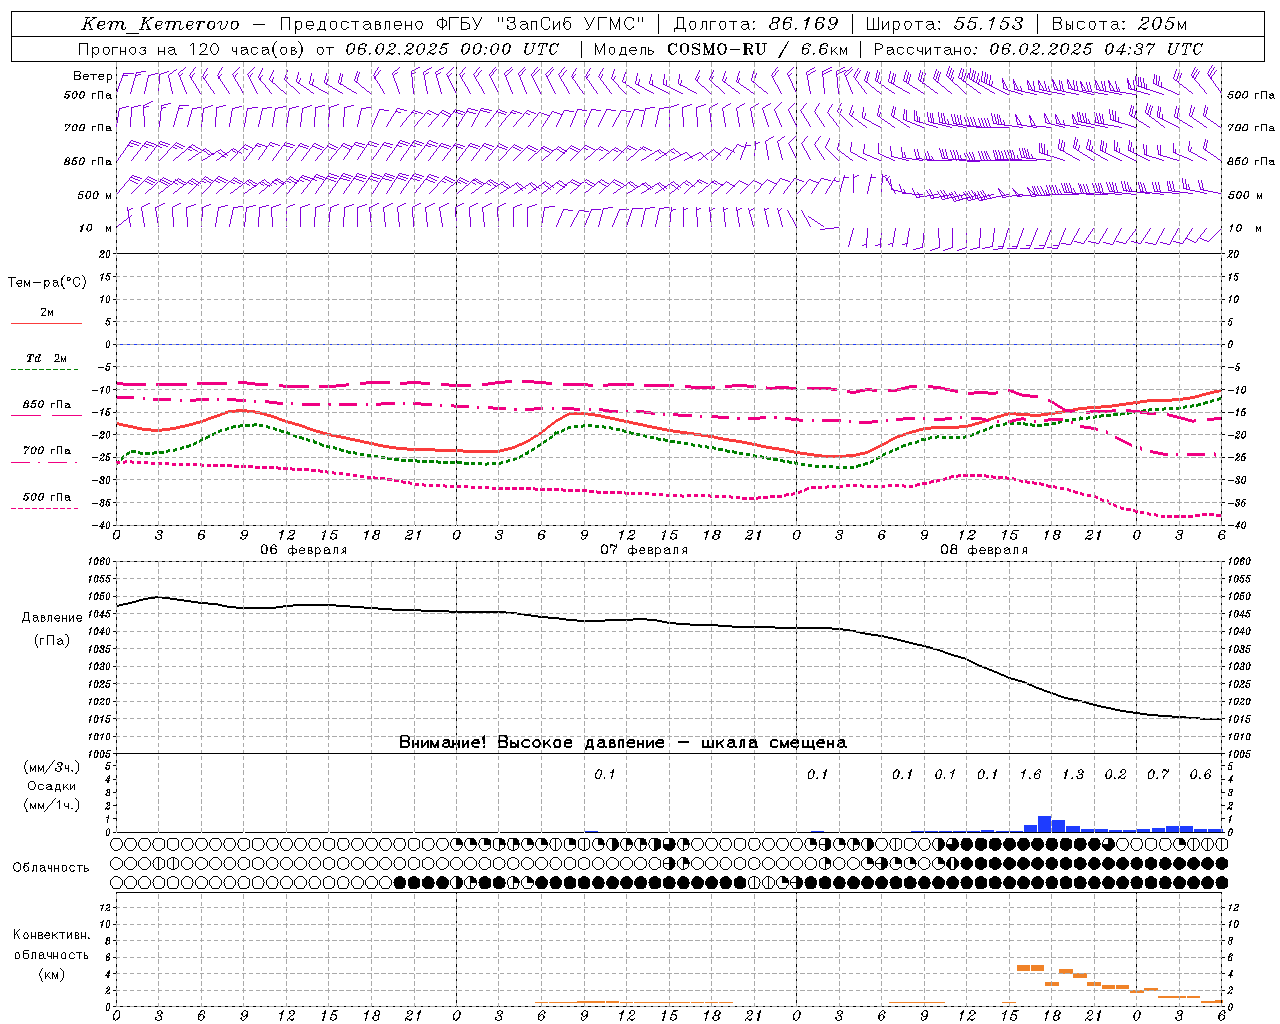Image resolution: width=1280 pixels, height=1024 pixels.
Task: Click the Kem_Kemerovo station title
Action: [160, 24]
